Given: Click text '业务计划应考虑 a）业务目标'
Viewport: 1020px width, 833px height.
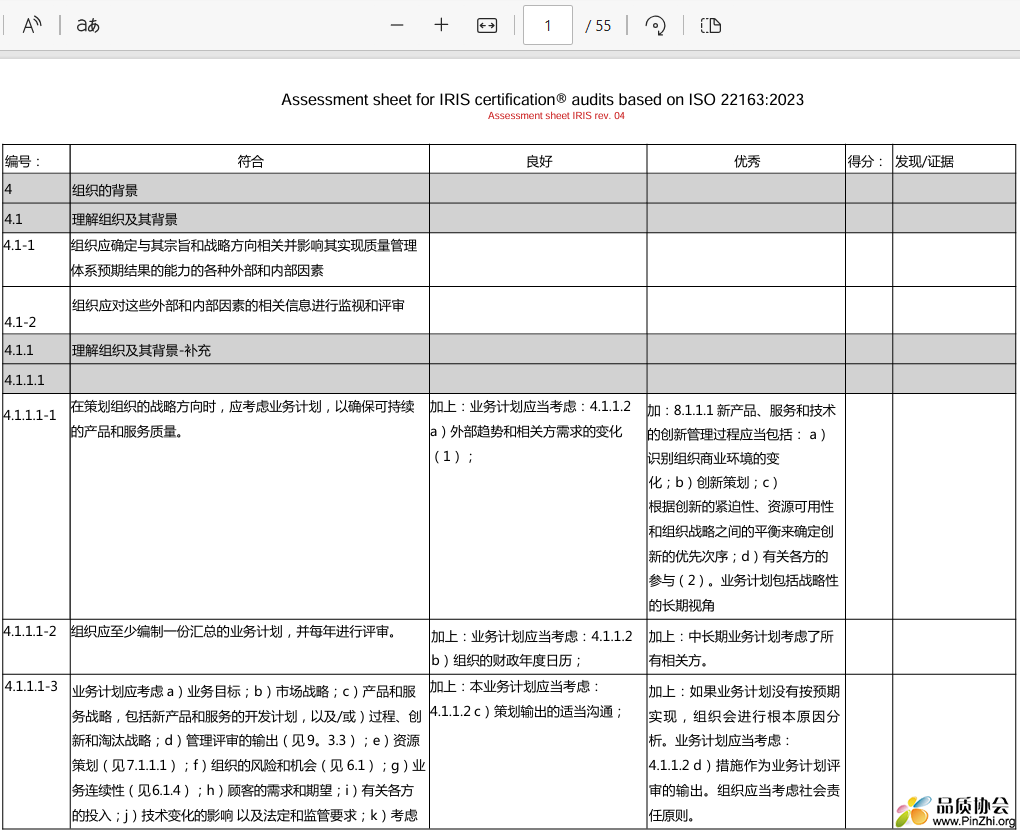Looking at the screenshot, I should click(156, 691).
